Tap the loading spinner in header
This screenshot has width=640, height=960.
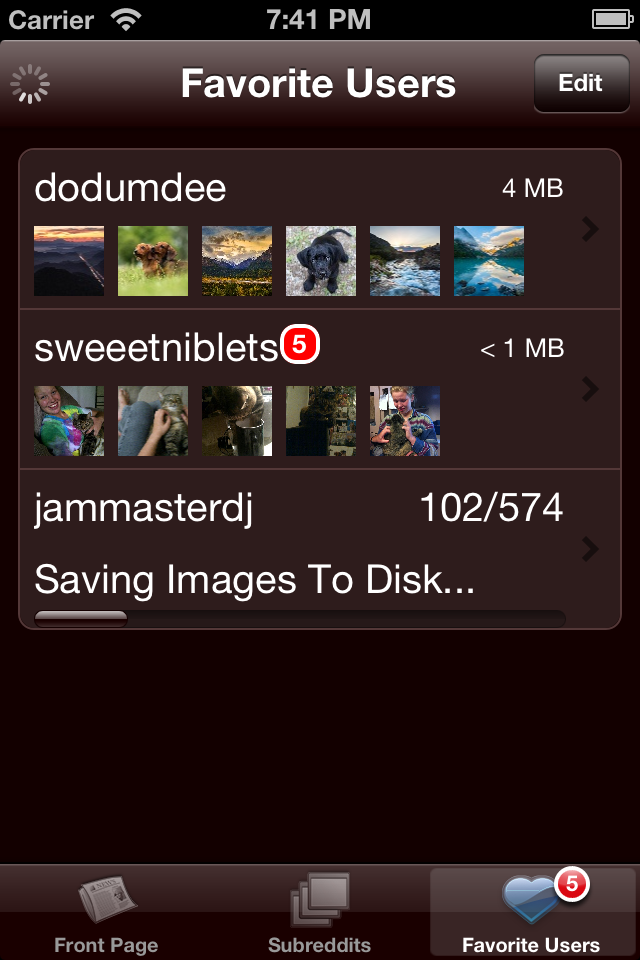point(30,84)
